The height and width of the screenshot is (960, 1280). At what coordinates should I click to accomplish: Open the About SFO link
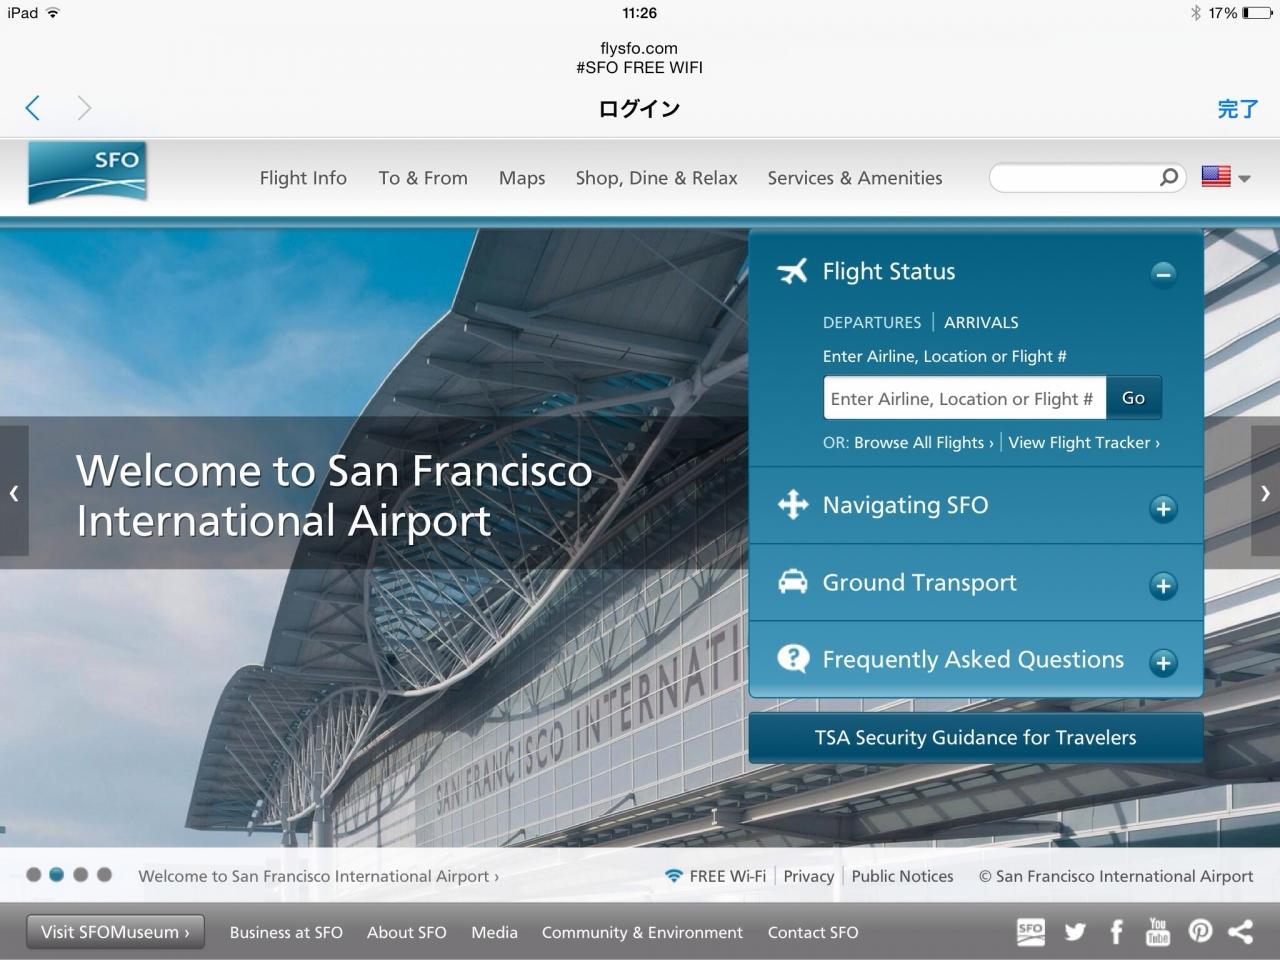(407, 932)
